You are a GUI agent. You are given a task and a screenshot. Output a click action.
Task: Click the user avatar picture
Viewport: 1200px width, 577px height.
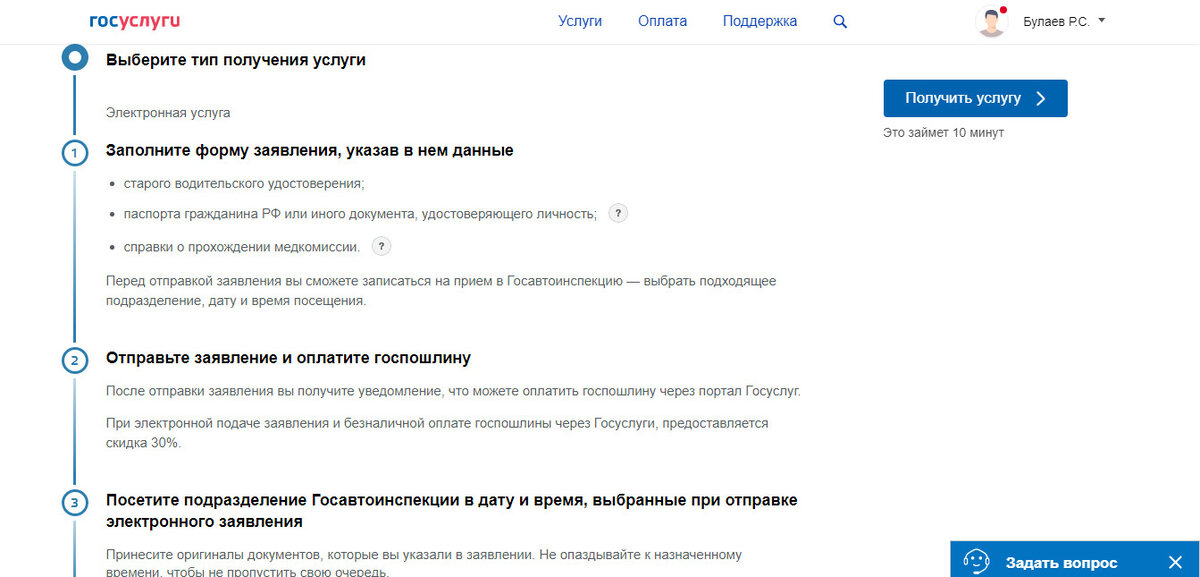point(991,22)
